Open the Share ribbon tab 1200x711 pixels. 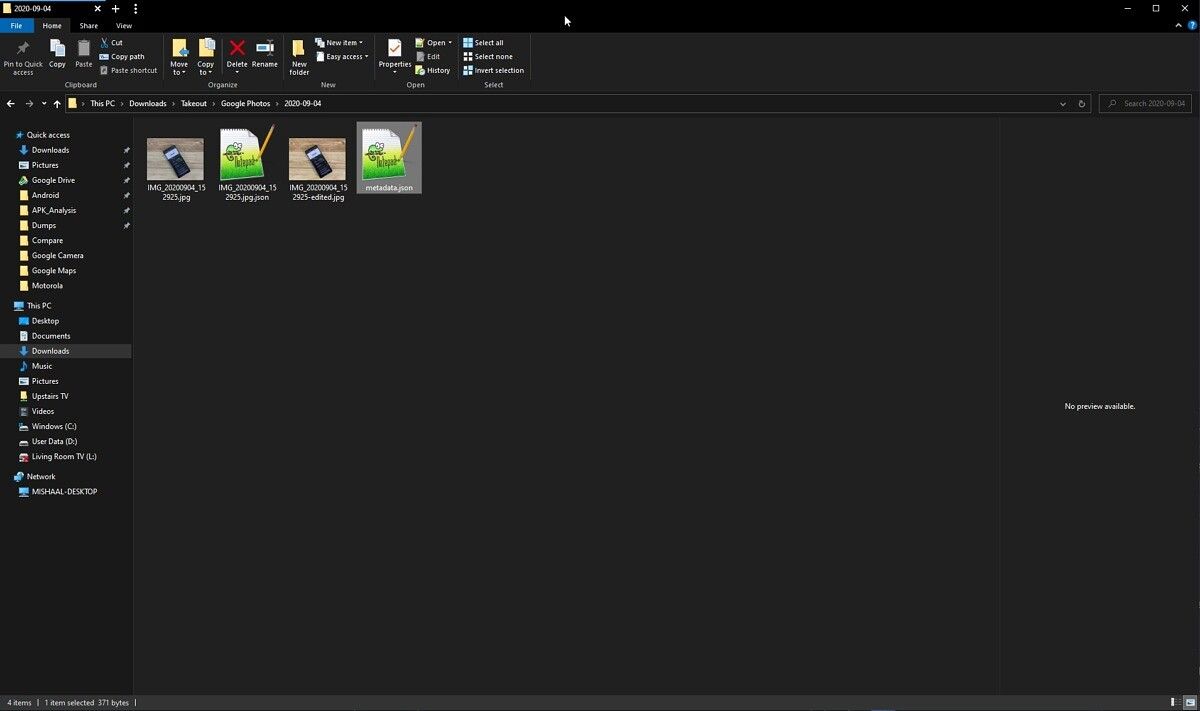(x=86, y=25)
